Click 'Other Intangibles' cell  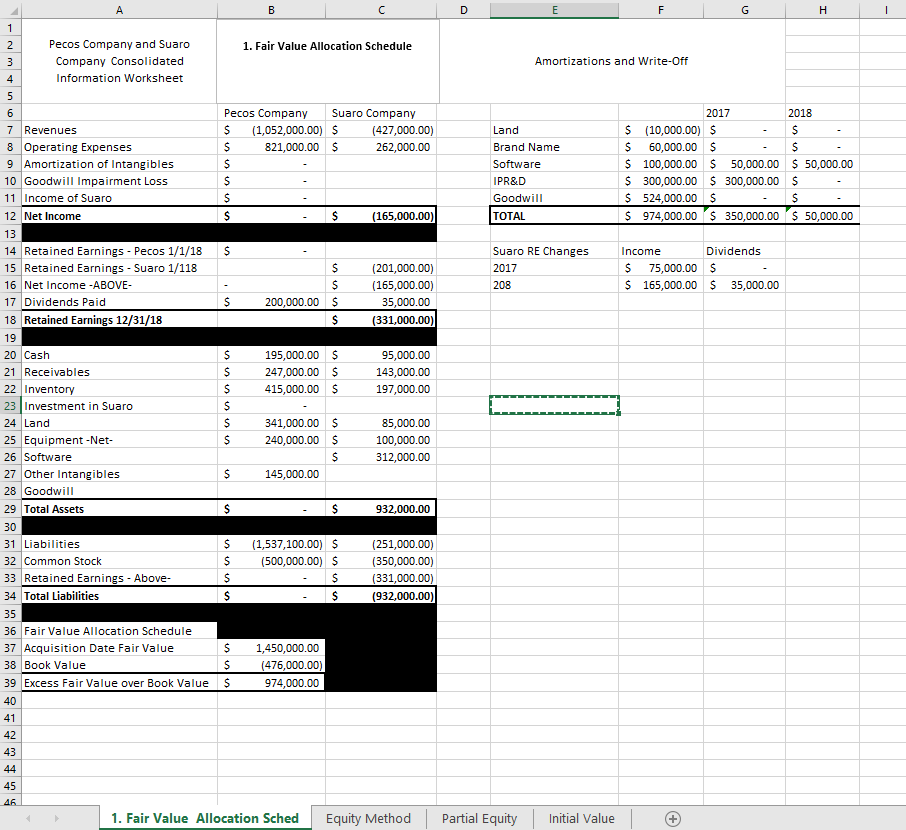tap(119, 474)
